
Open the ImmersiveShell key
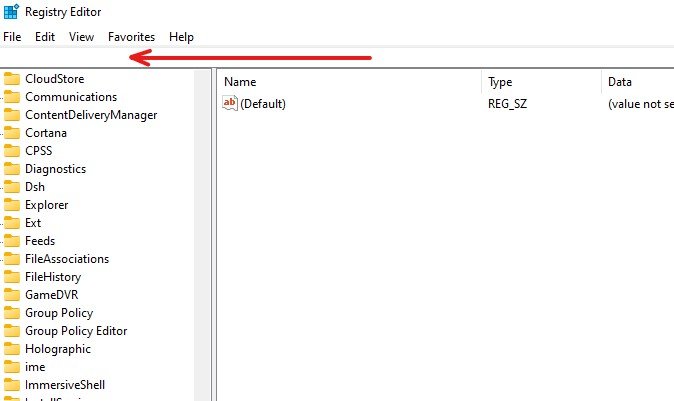click(x=65, y=385)
